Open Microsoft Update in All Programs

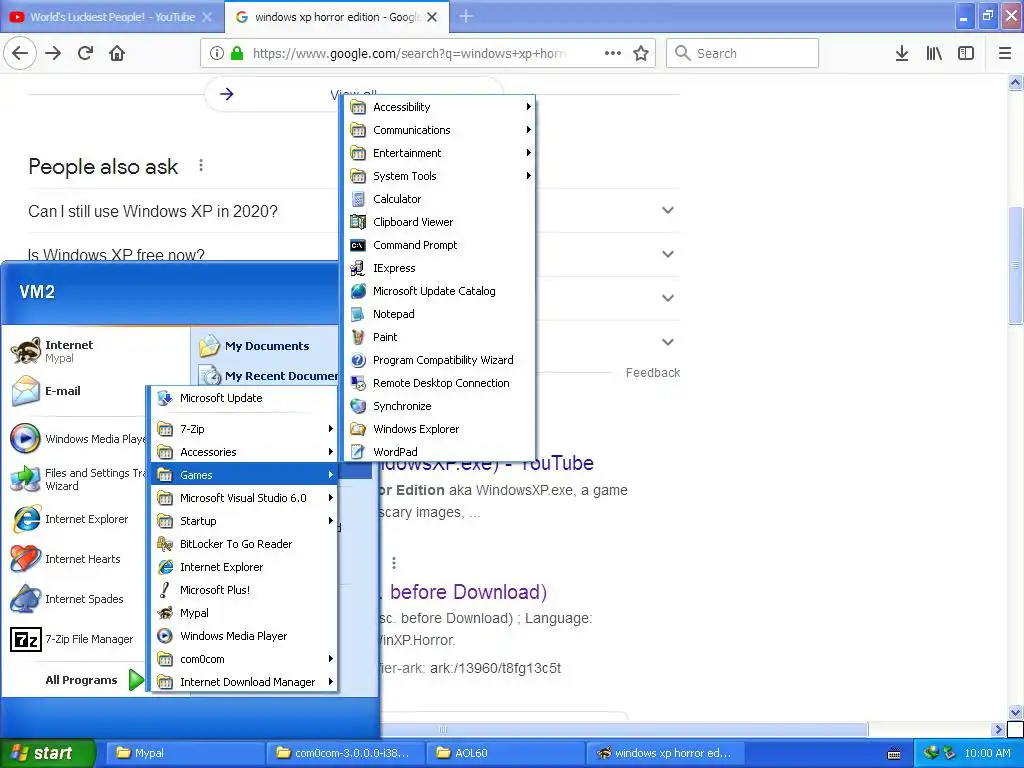244,398
